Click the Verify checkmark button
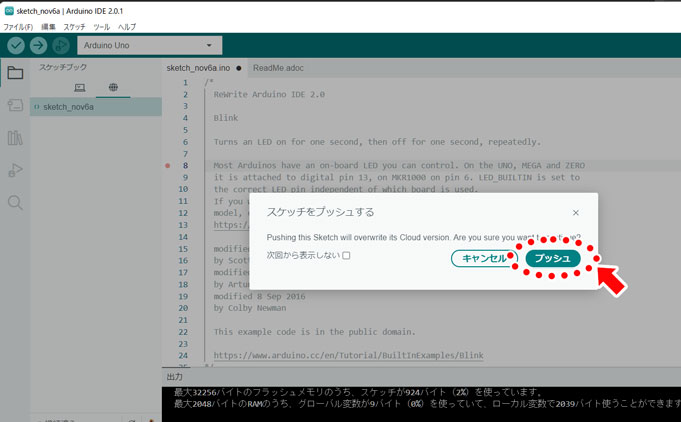This screenshot has width=681, height=422. [16, 45]
